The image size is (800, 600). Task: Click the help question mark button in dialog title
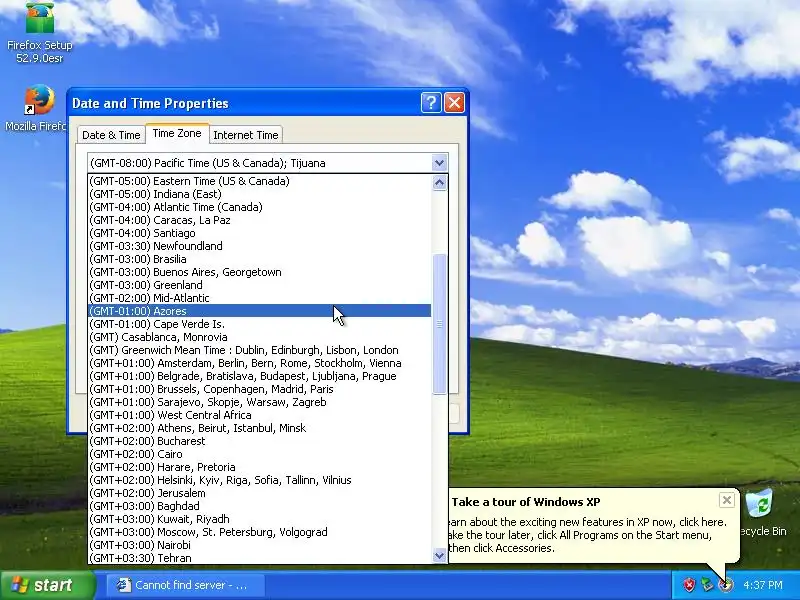click(431, 103)
